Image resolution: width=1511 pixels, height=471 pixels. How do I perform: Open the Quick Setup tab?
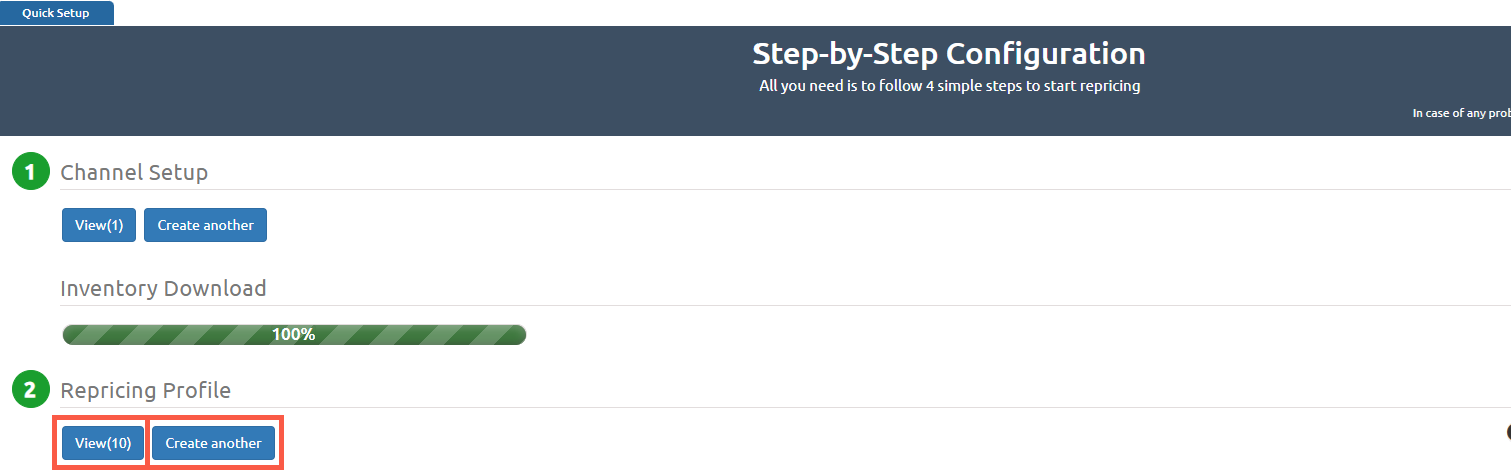56,13
